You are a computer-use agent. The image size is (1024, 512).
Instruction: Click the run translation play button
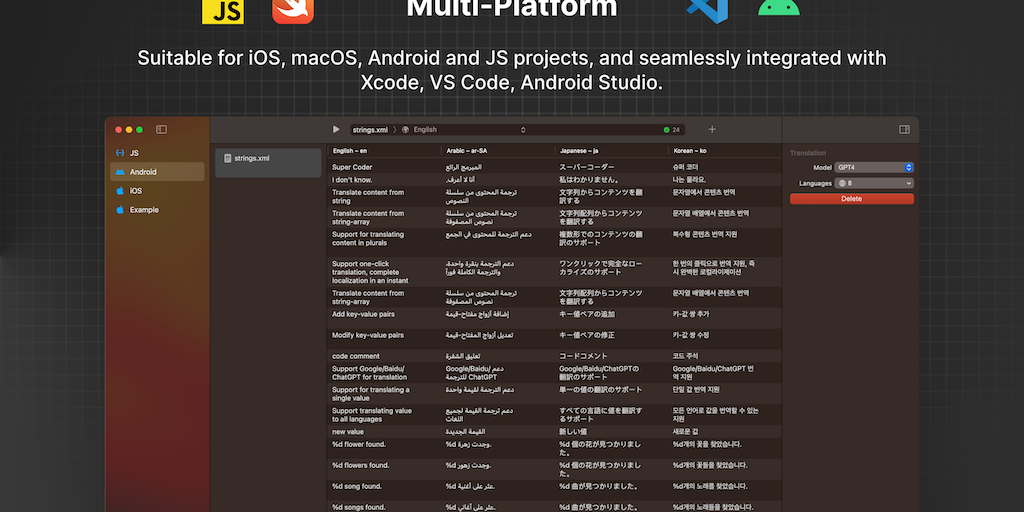pos(336,130)
